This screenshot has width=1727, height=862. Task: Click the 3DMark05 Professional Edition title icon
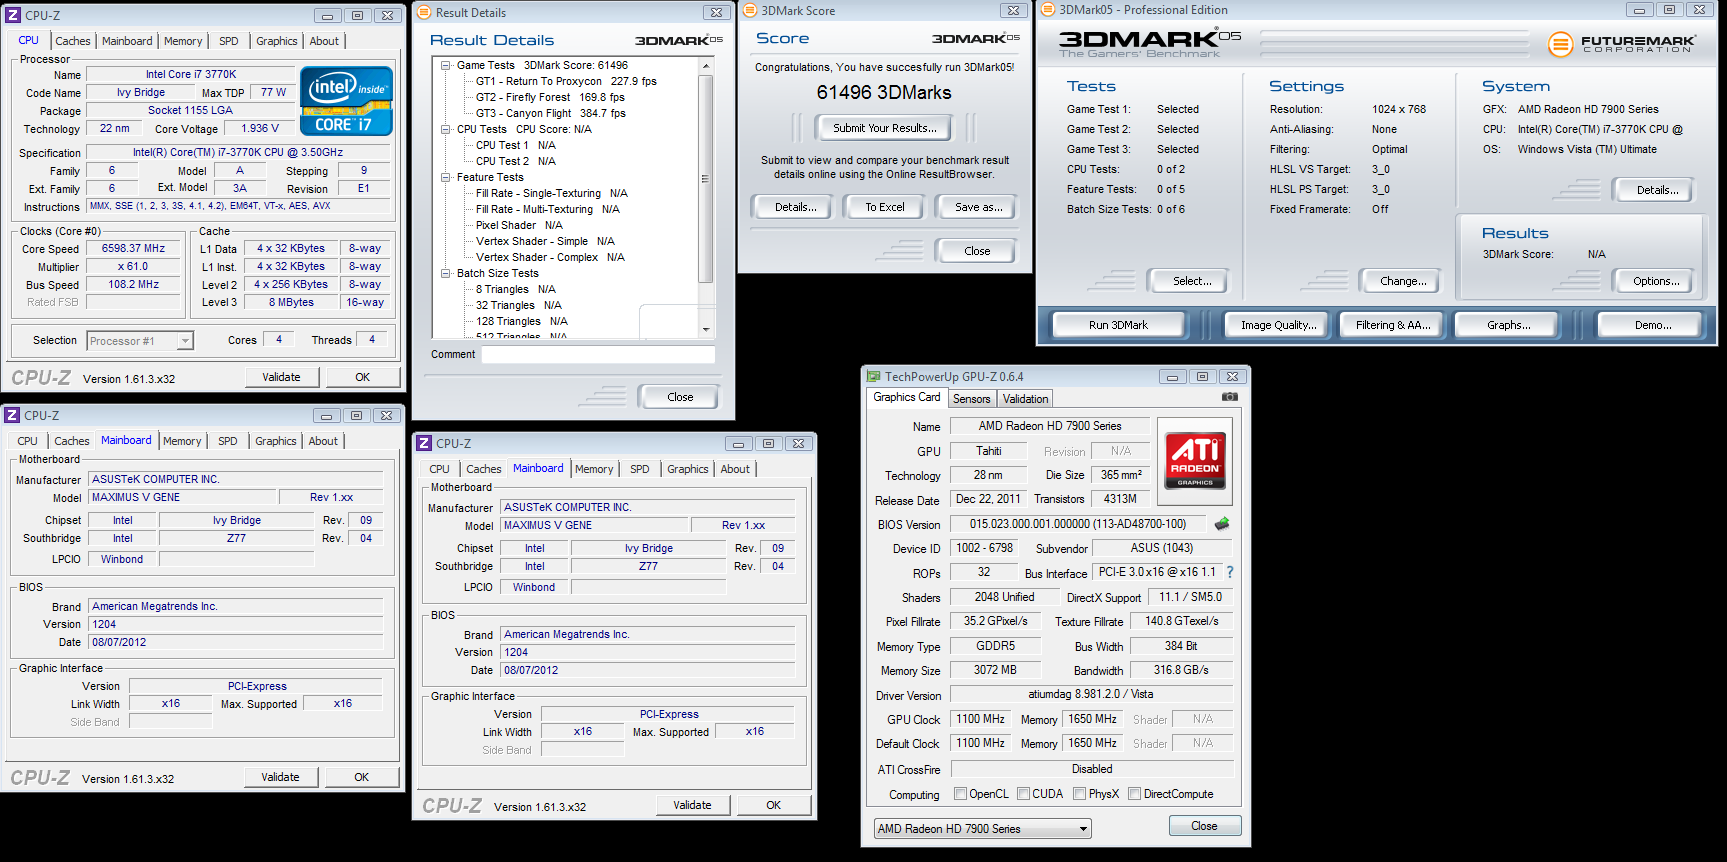pos(1048,10)
